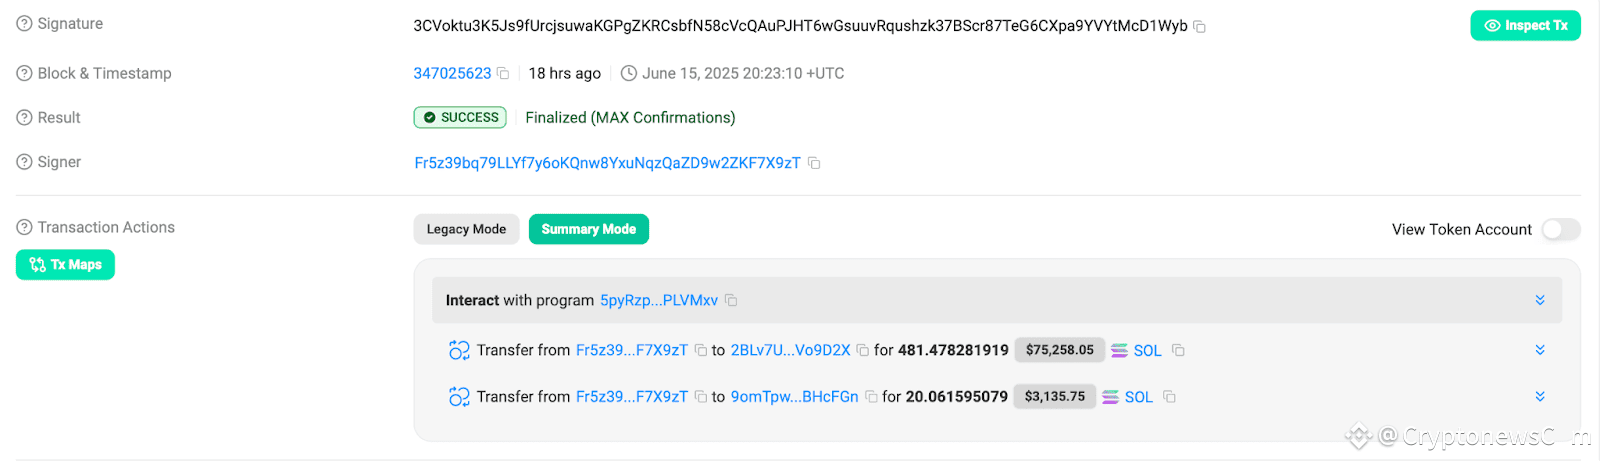Open block 347025623 link
Viewport: 1600px width, 461px height.
click(x=452, y=73)
